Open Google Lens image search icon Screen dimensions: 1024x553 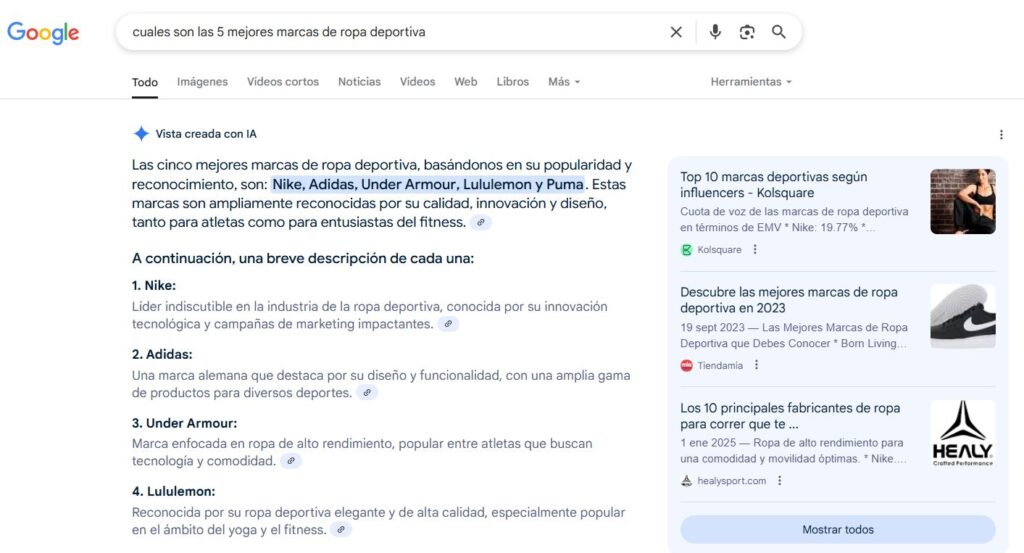tap(747, 32)
